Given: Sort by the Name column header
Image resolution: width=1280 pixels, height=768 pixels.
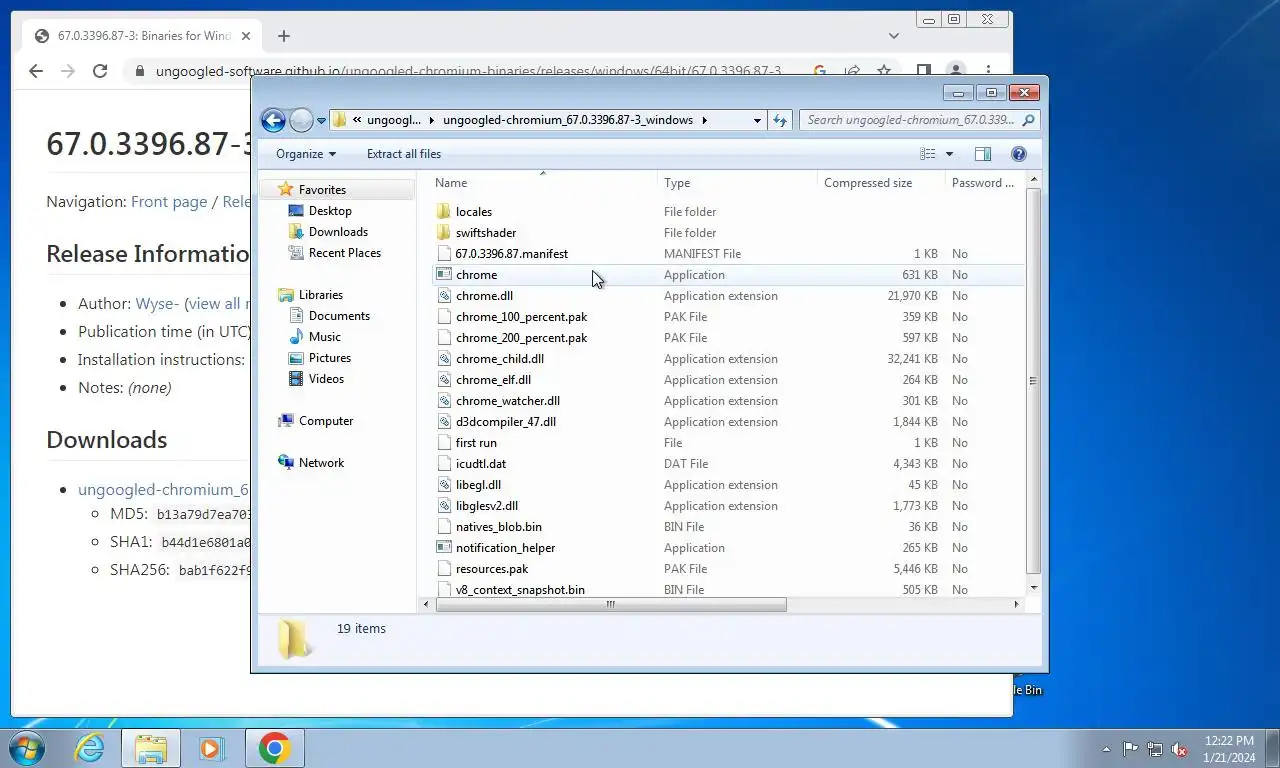Looking at the screenshot, I should click(x=543, y=183).
